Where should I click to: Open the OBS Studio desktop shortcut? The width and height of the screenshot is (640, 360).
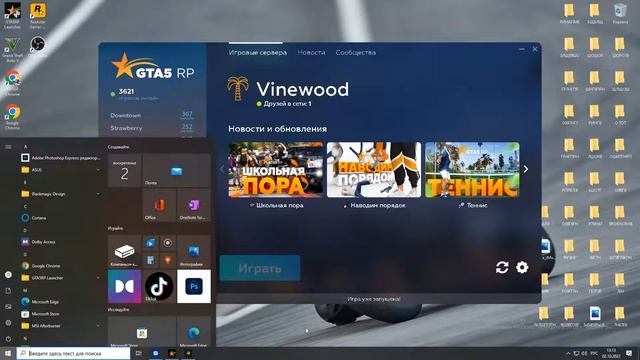(38, 46)
